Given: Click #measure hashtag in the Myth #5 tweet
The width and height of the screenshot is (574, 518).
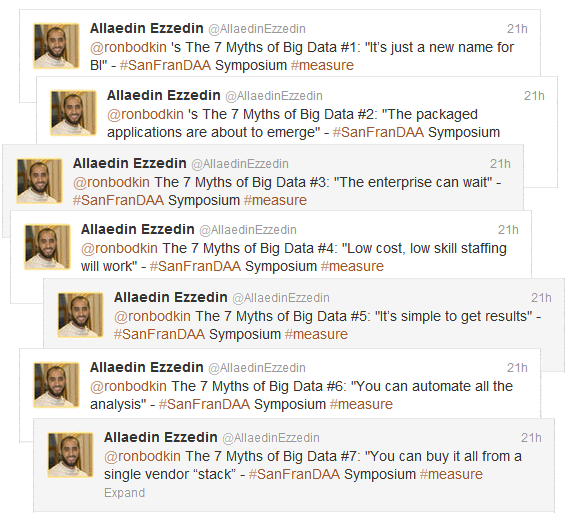Looking at the screenshot, I should tap(316, 334).
